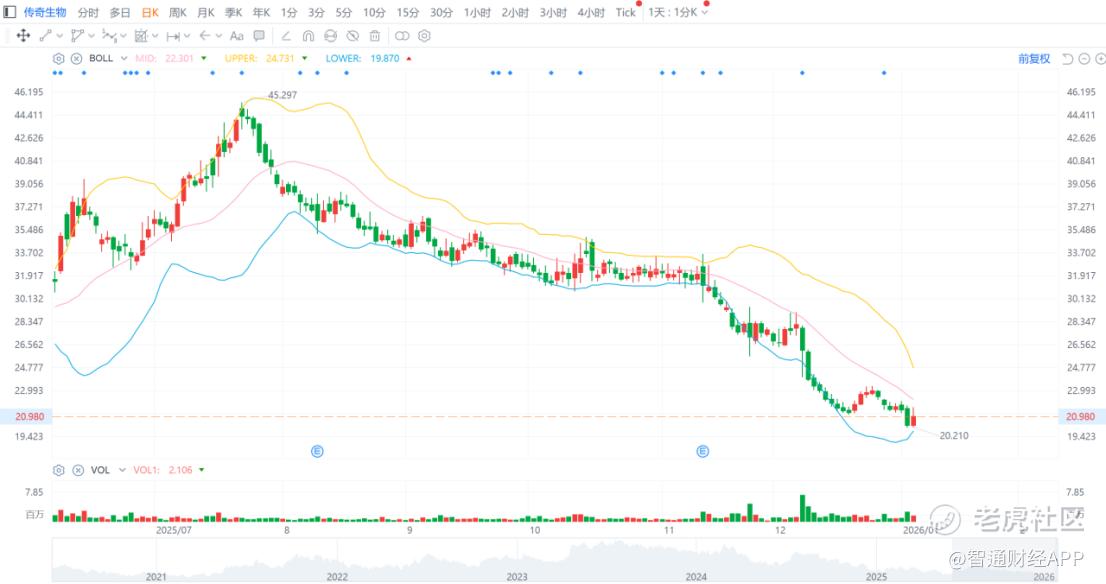Select the eraser pencil tool
The image size is (1106, 584).
tap(286, 35)
